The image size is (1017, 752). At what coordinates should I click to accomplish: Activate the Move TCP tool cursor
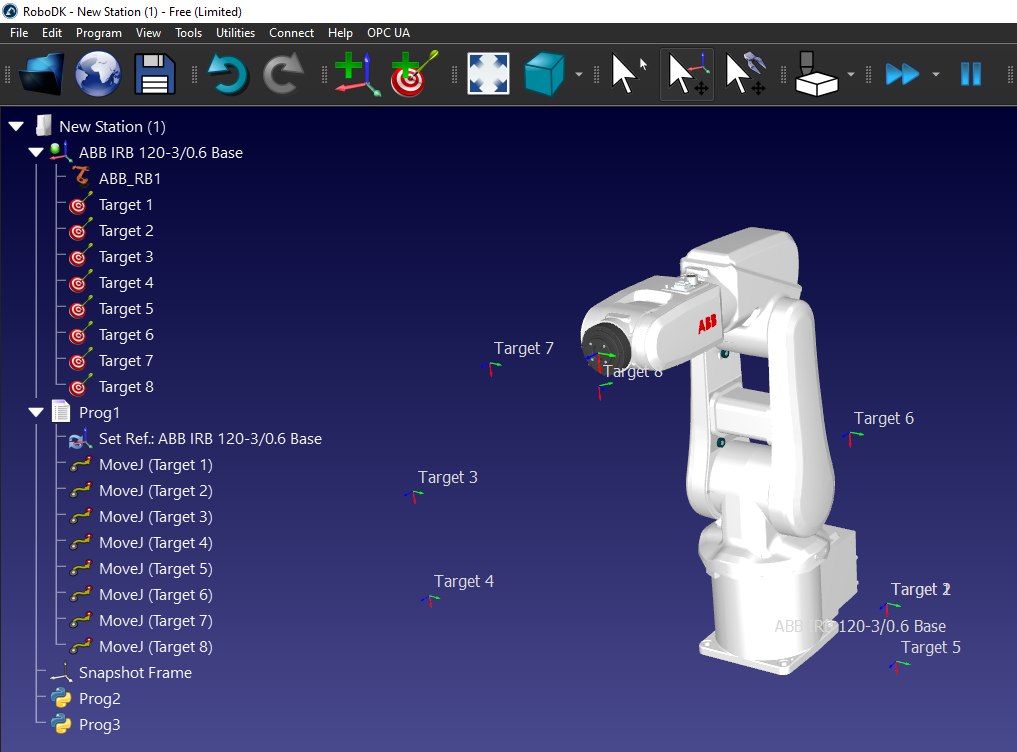[x=744, y=74]
